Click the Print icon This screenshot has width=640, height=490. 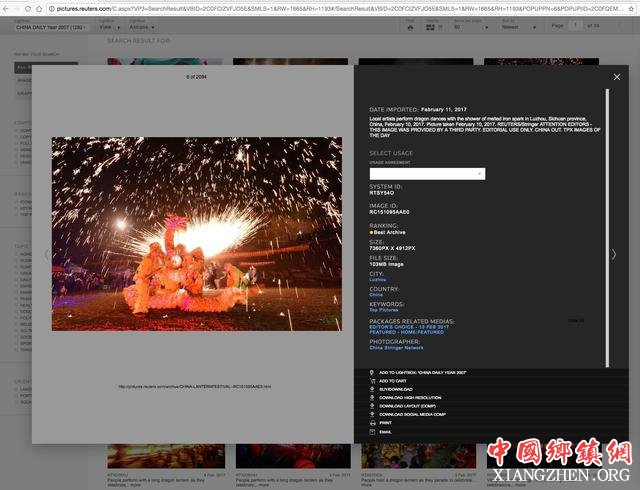coord(370,423)
